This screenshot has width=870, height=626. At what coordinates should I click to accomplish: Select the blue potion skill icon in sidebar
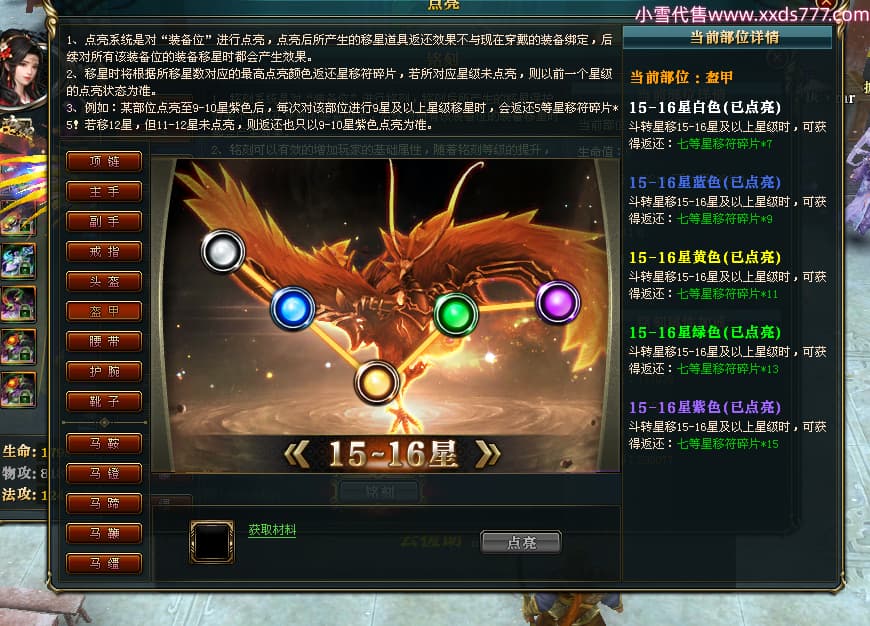[17, 261]
